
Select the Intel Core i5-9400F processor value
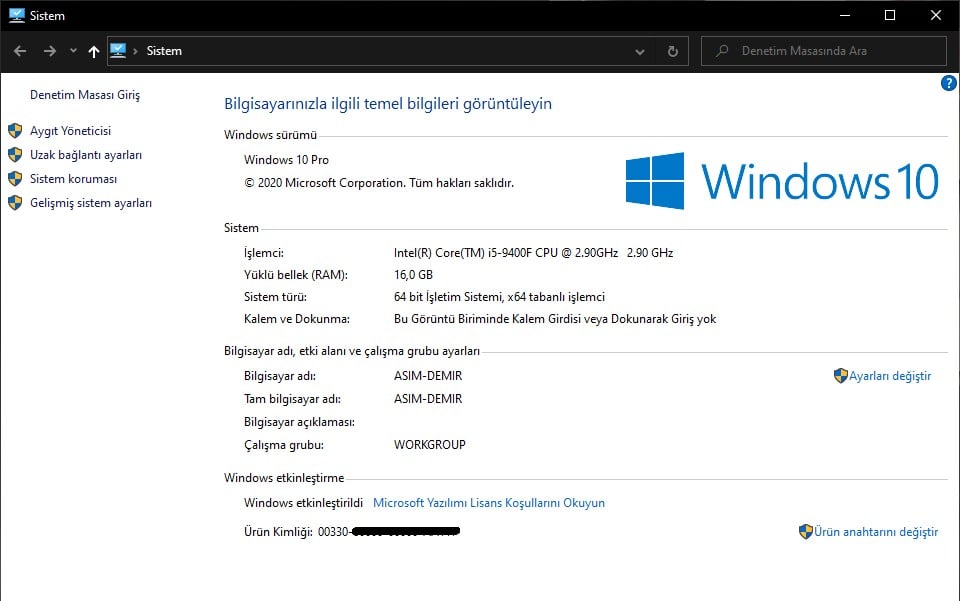click(x=533, y=253)
